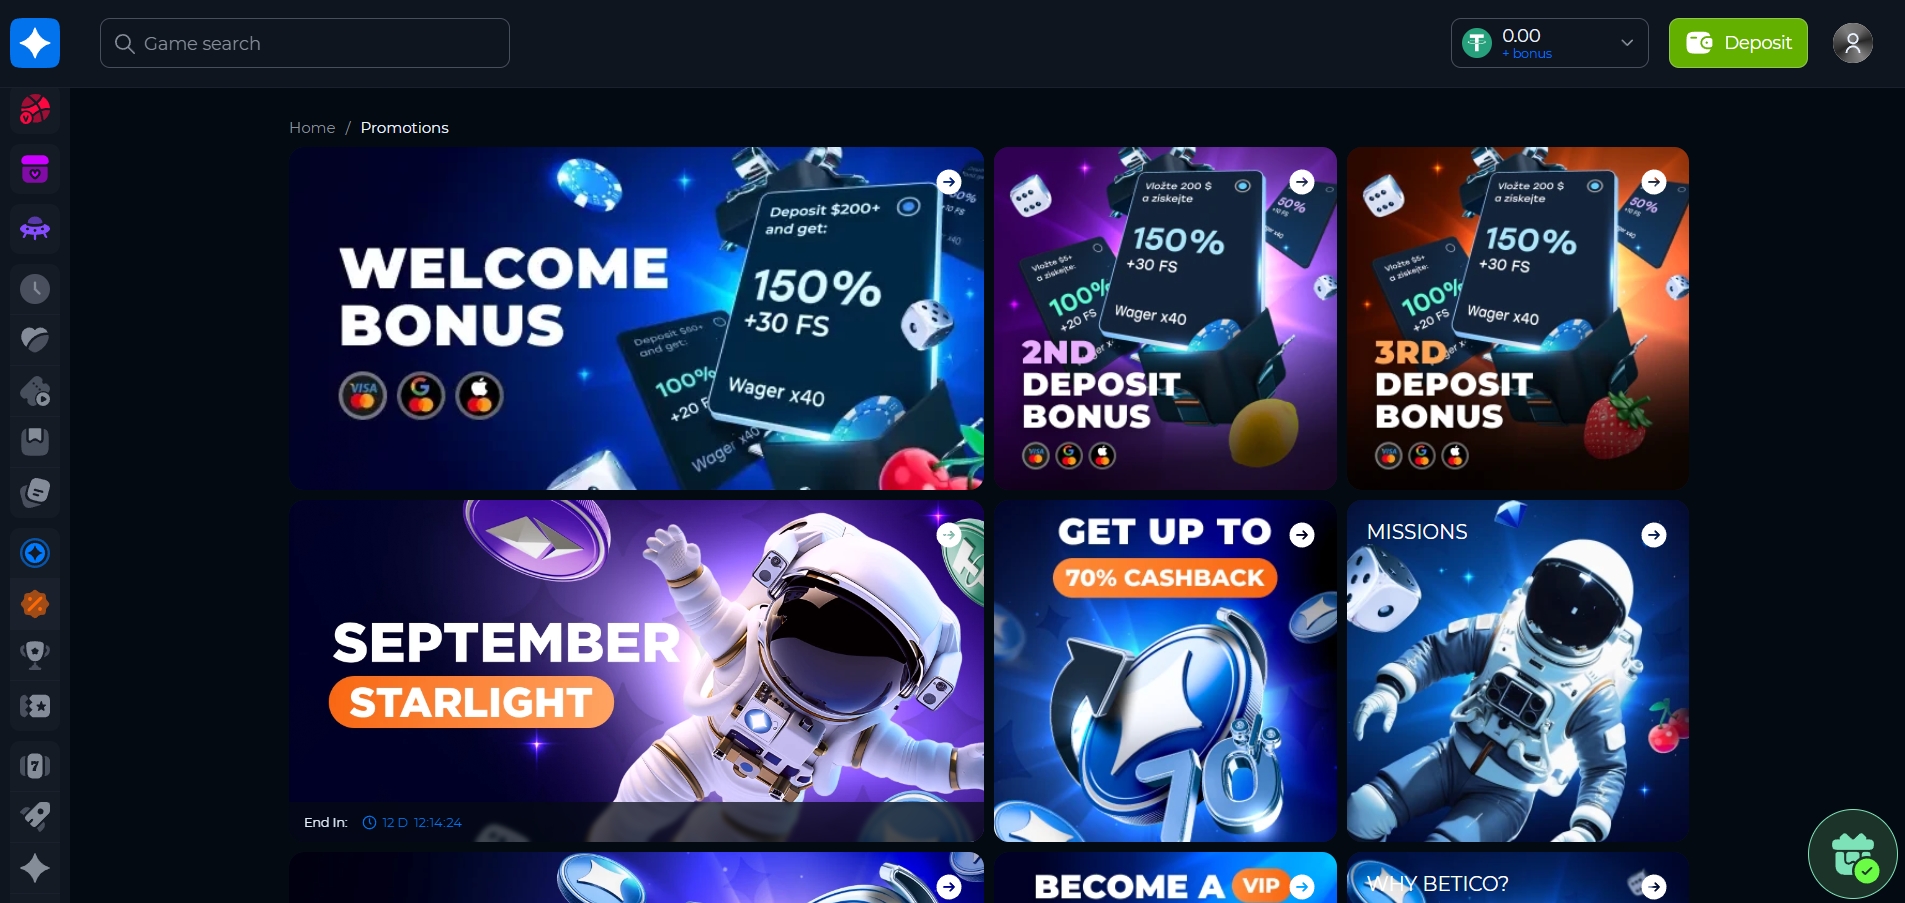
Task: Click the orange percent promotions icon
Action: pos(35,604)
